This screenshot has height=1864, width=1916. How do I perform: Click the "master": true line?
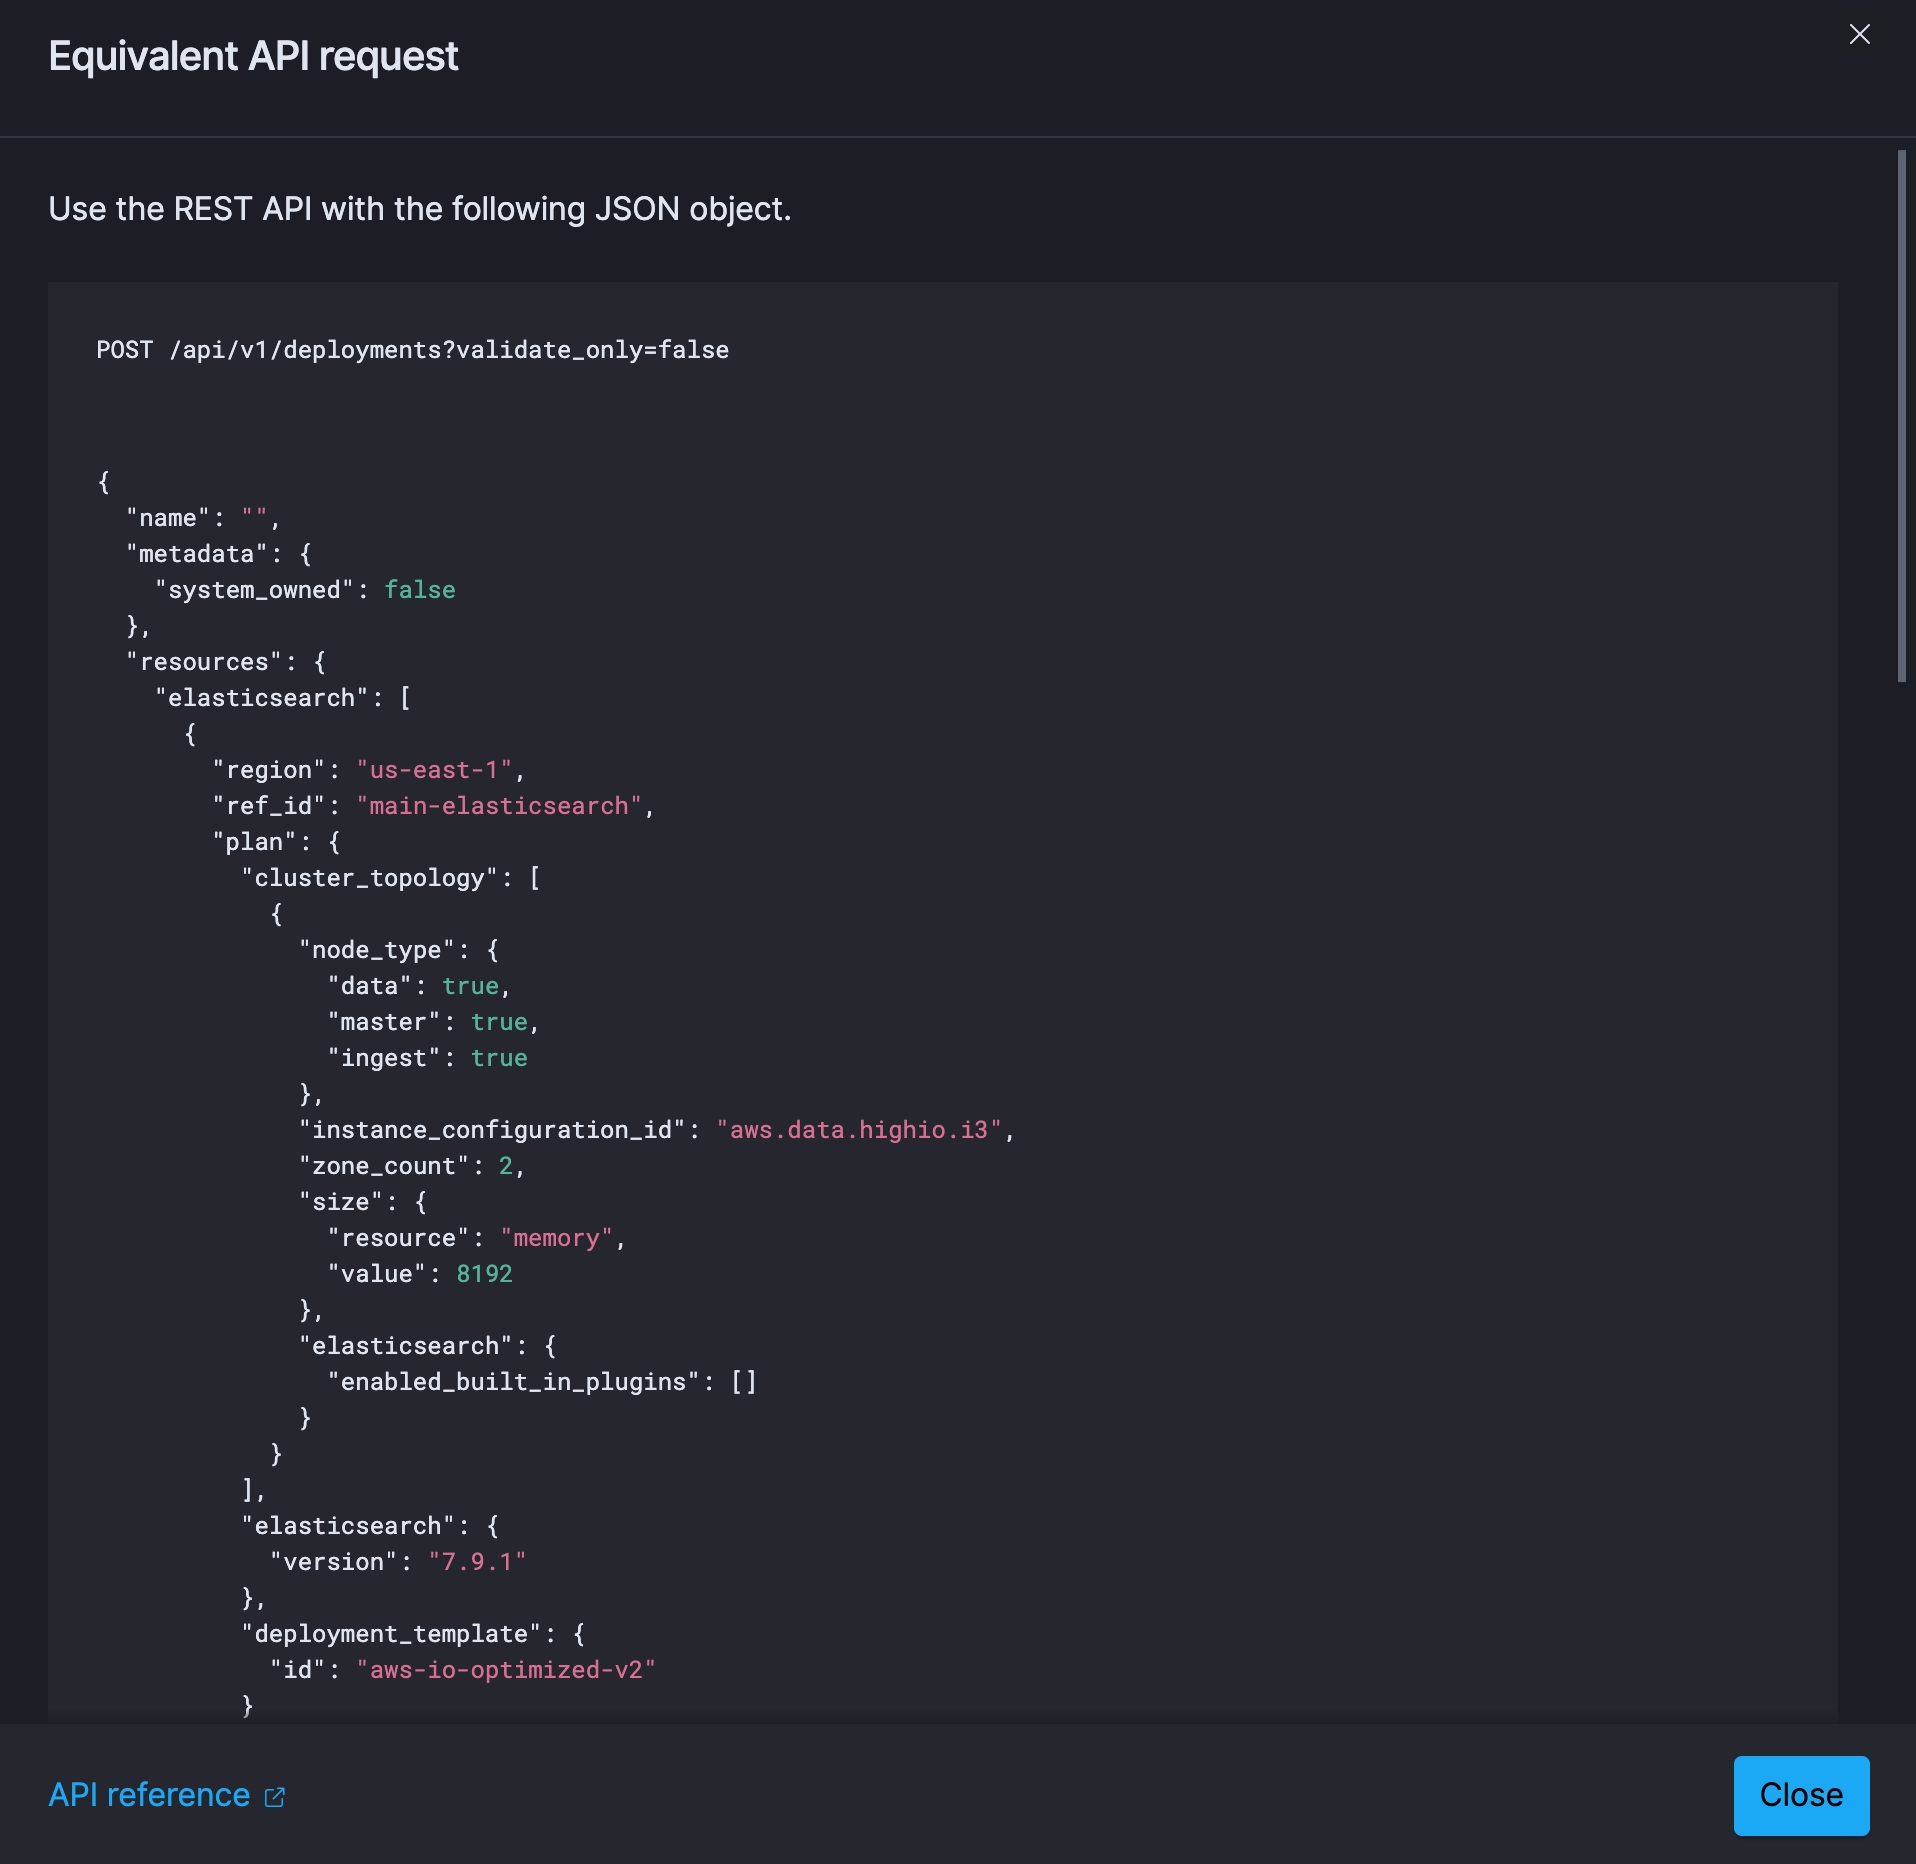tap(434, 1022)
